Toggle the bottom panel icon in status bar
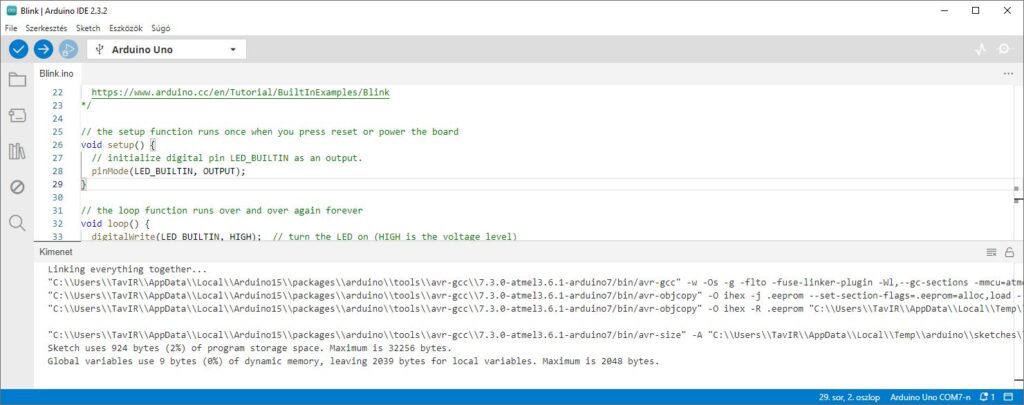The width and height of the screenshot is (1024, 405). click(1008, 397)
